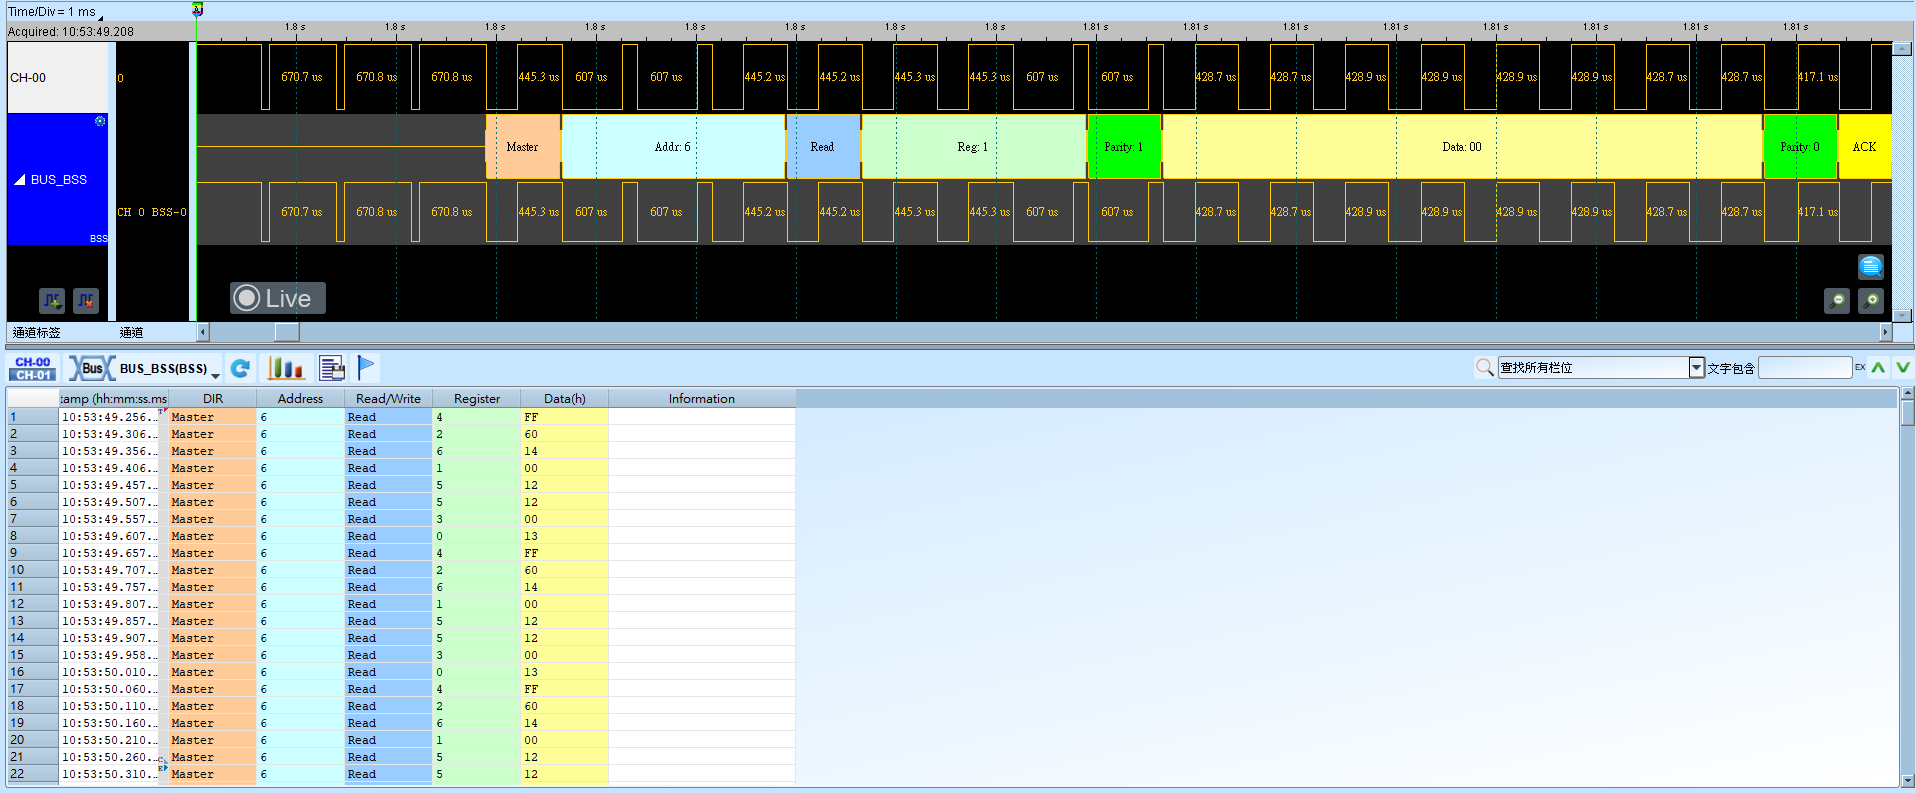Click the table scrollbar down arrow
Viewport: 1916px width, 793px height.
click(x=1908, y=780)
